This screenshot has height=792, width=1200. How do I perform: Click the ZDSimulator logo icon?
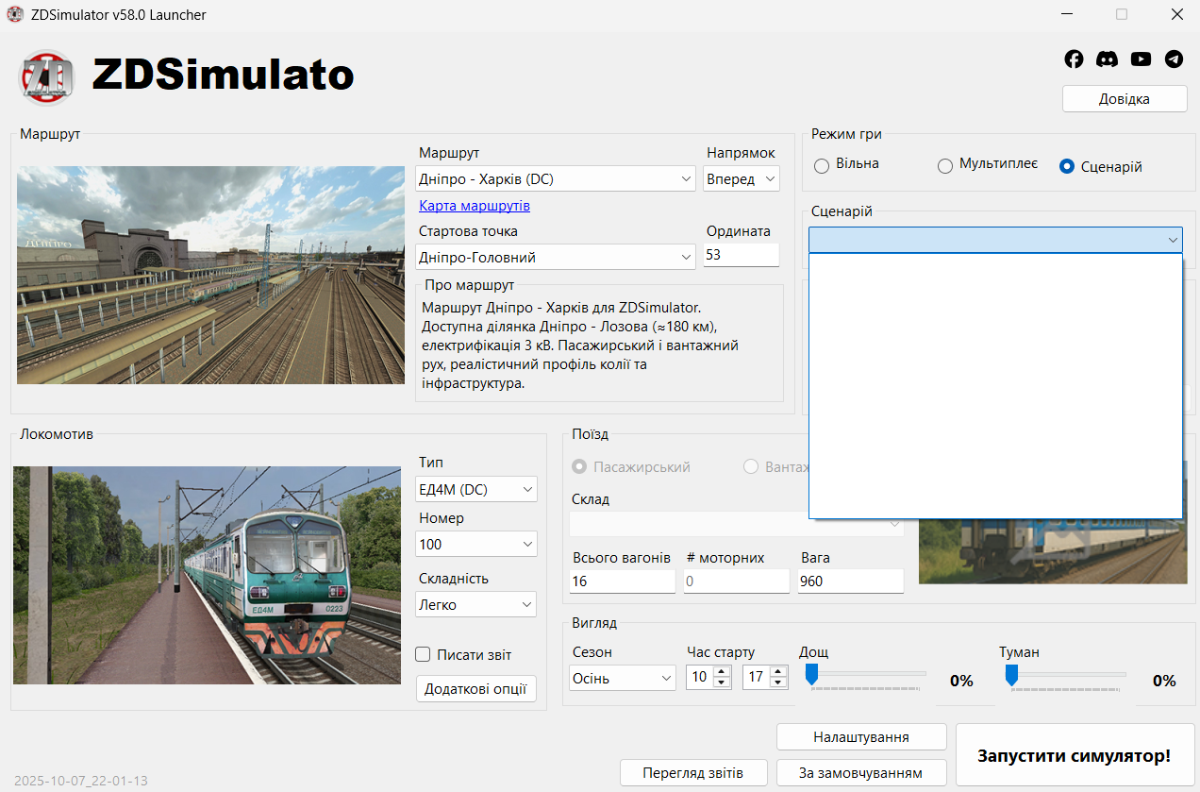(x=47, y=76)
